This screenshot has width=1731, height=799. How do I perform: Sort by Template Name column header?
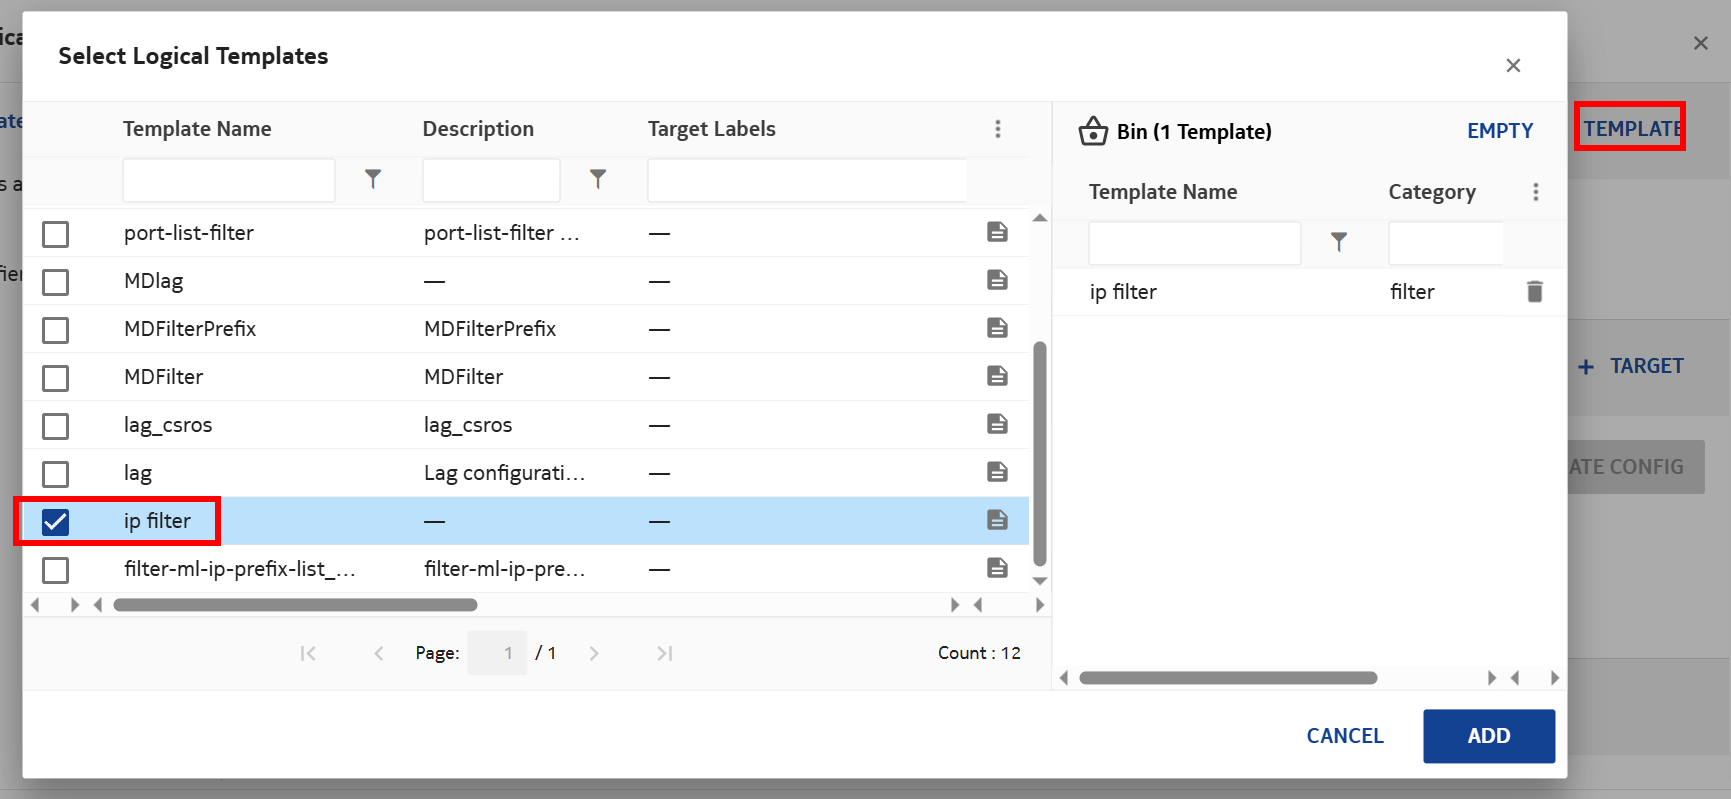[x=197, y=129]
